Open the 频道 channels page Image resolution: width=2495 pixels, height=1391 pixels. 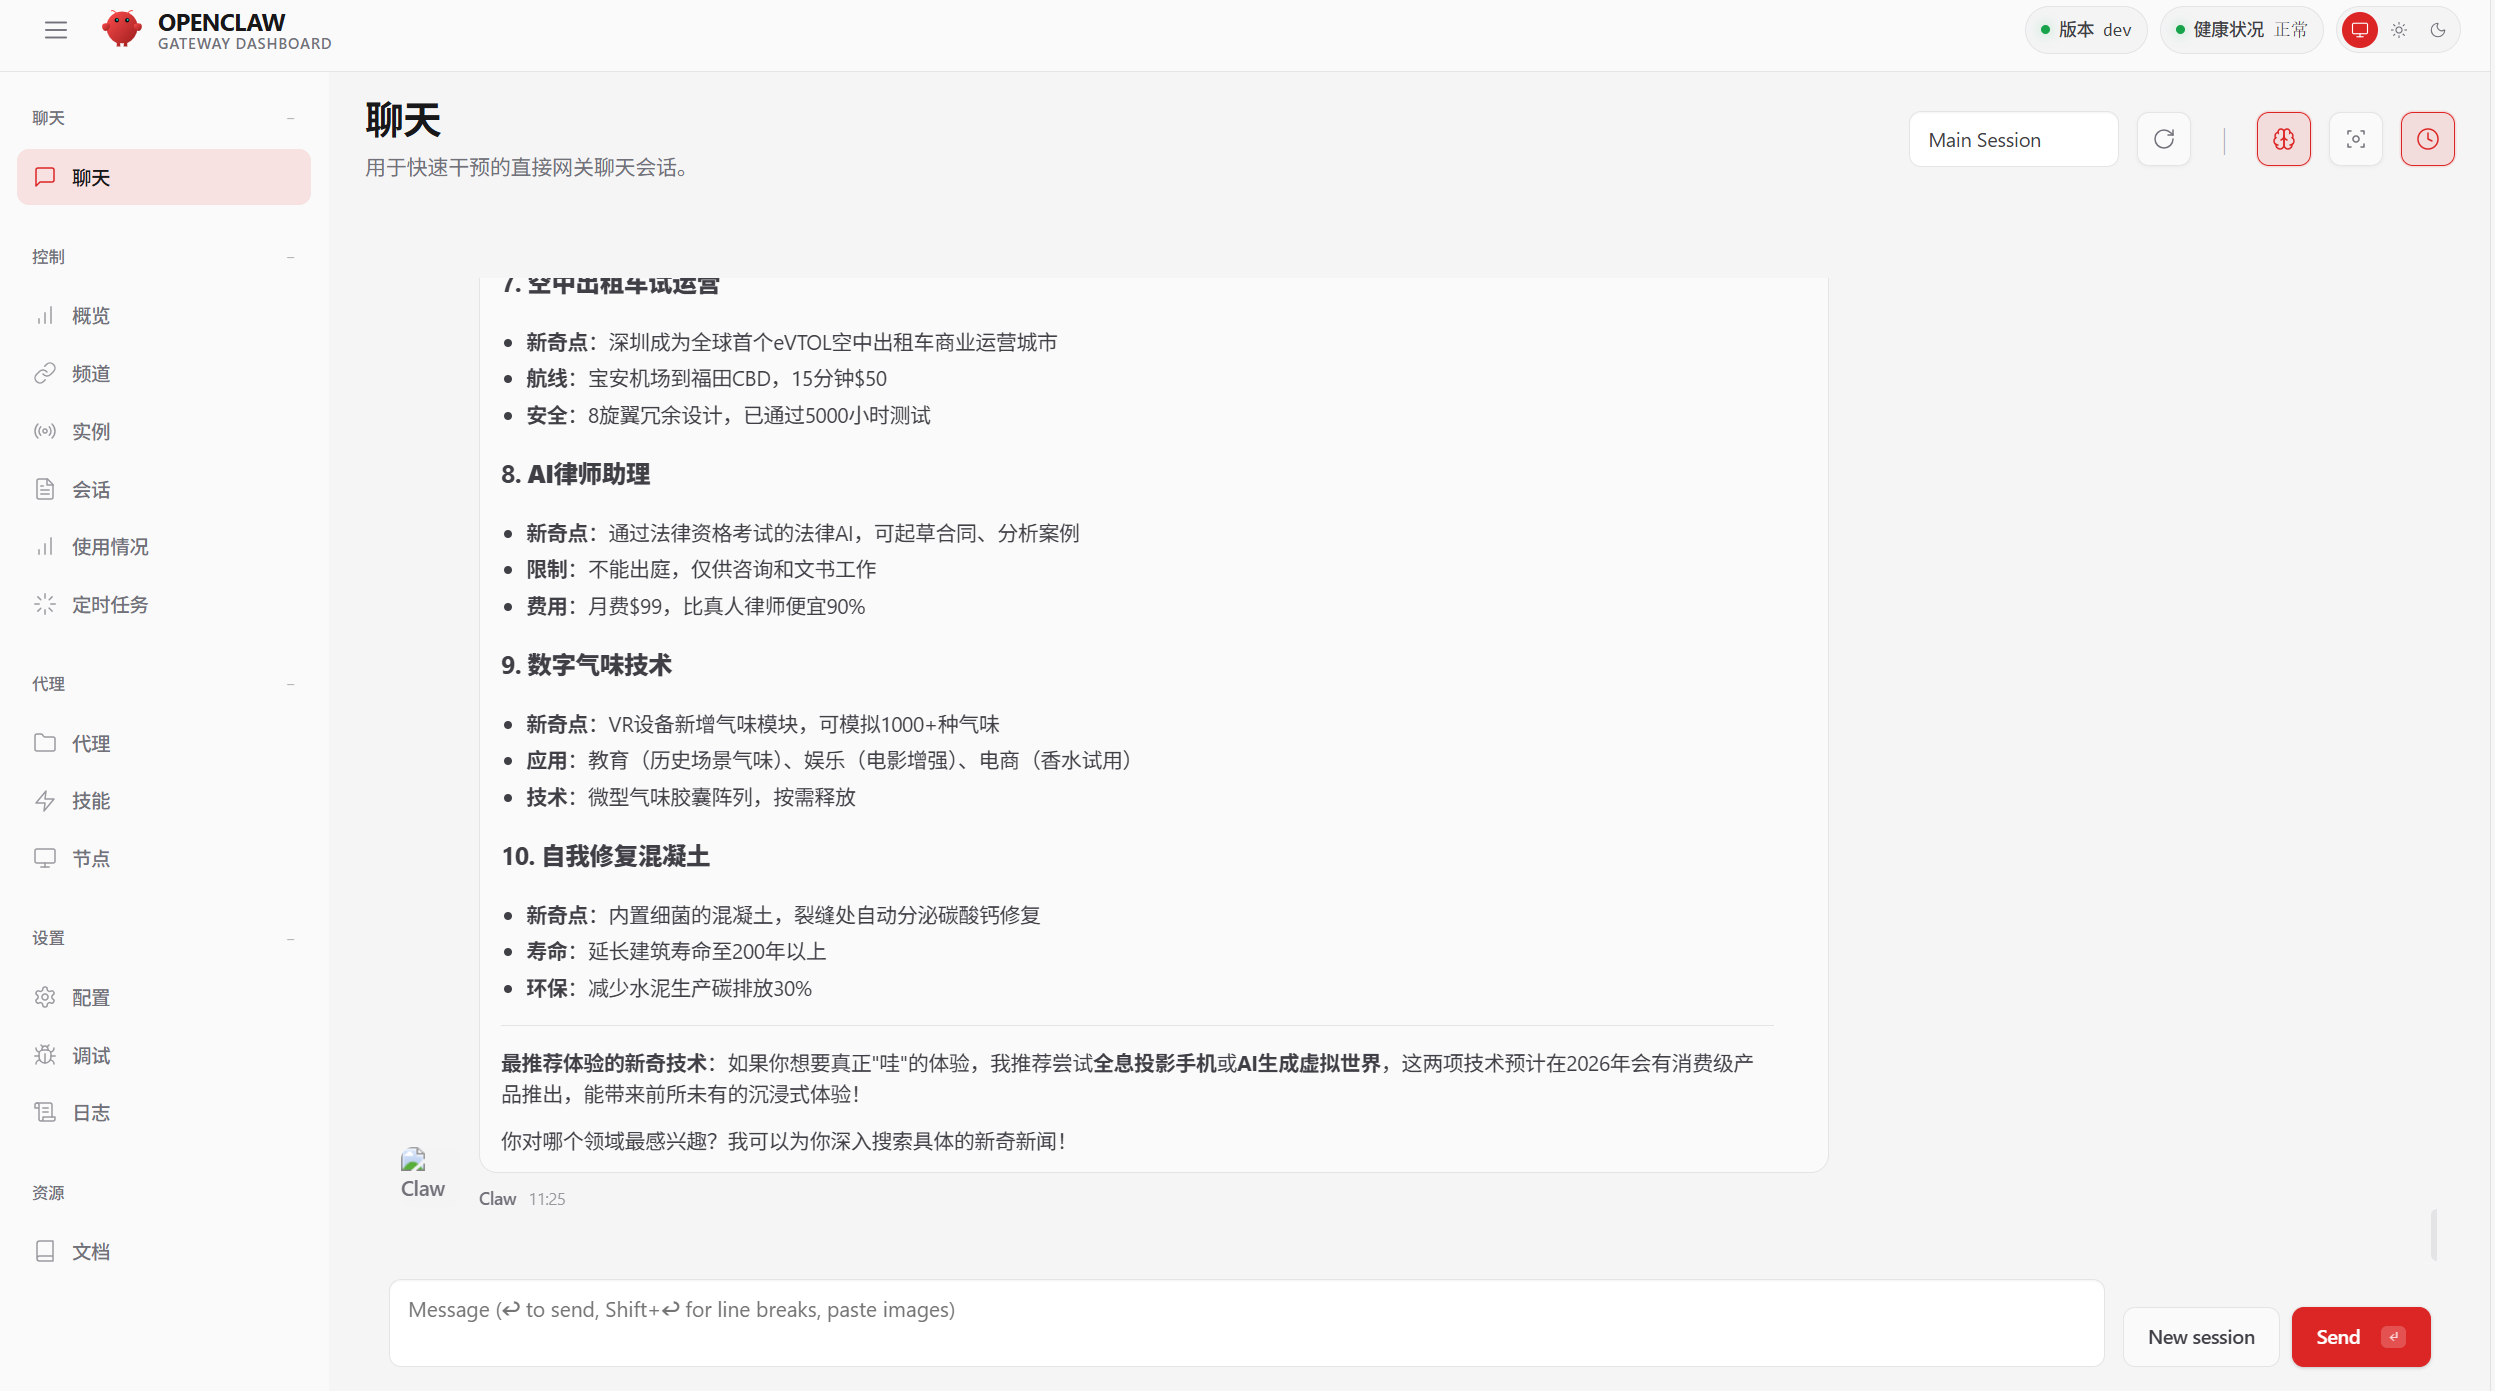[x=91, y=373]
